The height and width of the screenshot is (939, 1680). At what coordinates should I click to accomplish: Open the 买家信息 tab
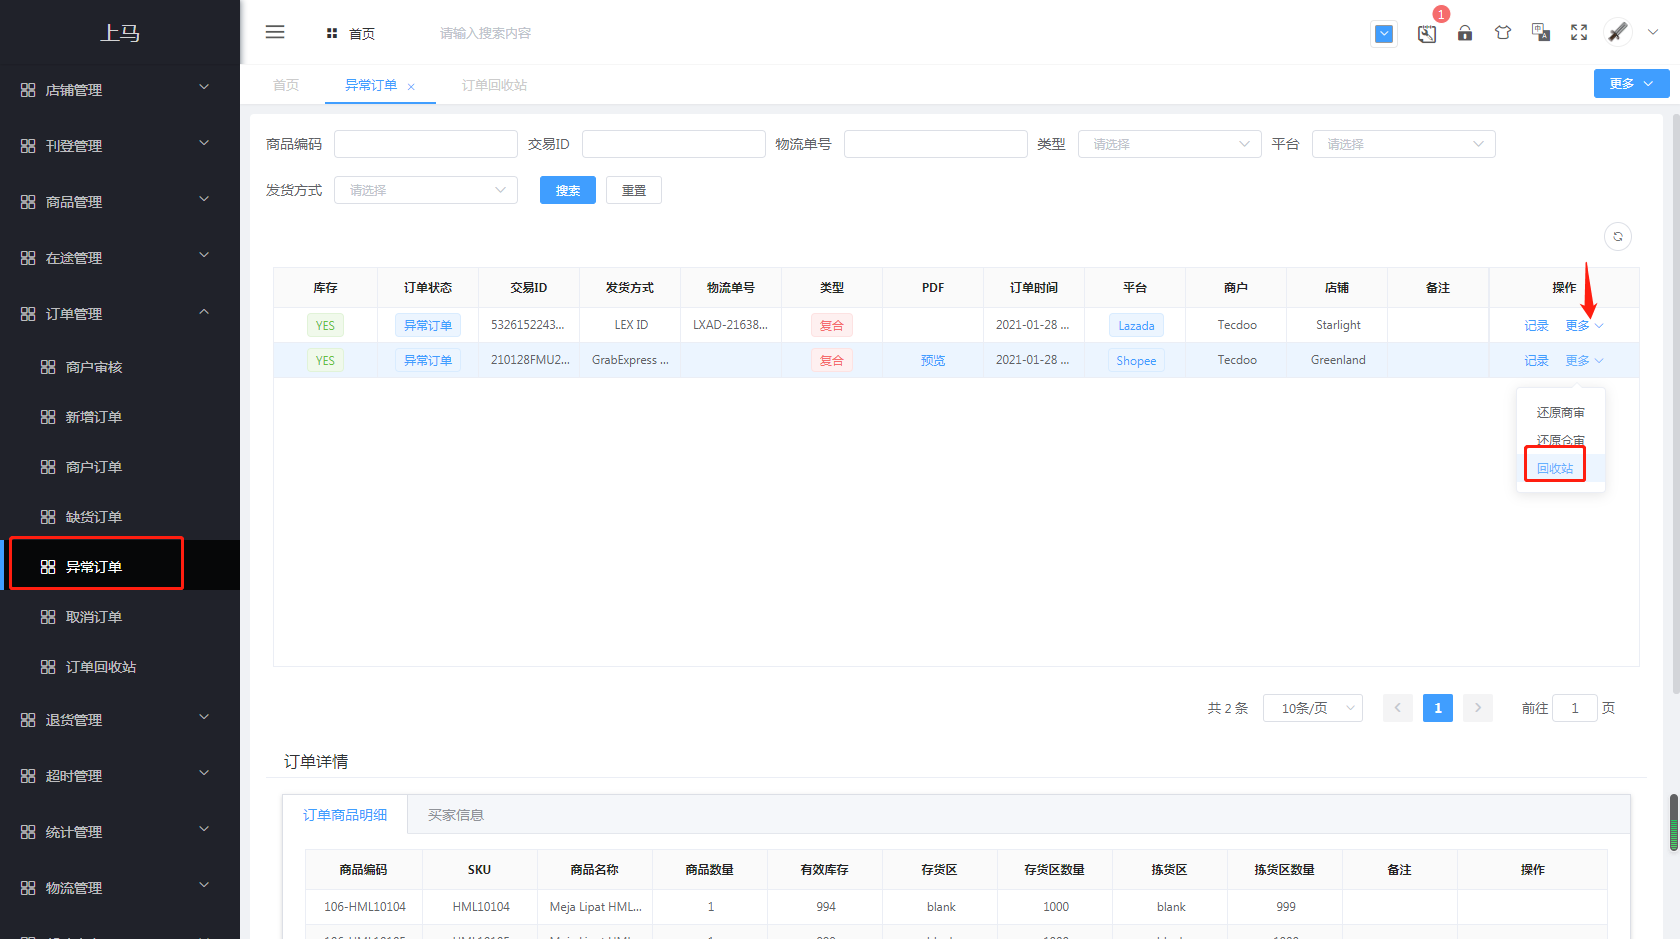pyautogui.click(x=456, y=815)
